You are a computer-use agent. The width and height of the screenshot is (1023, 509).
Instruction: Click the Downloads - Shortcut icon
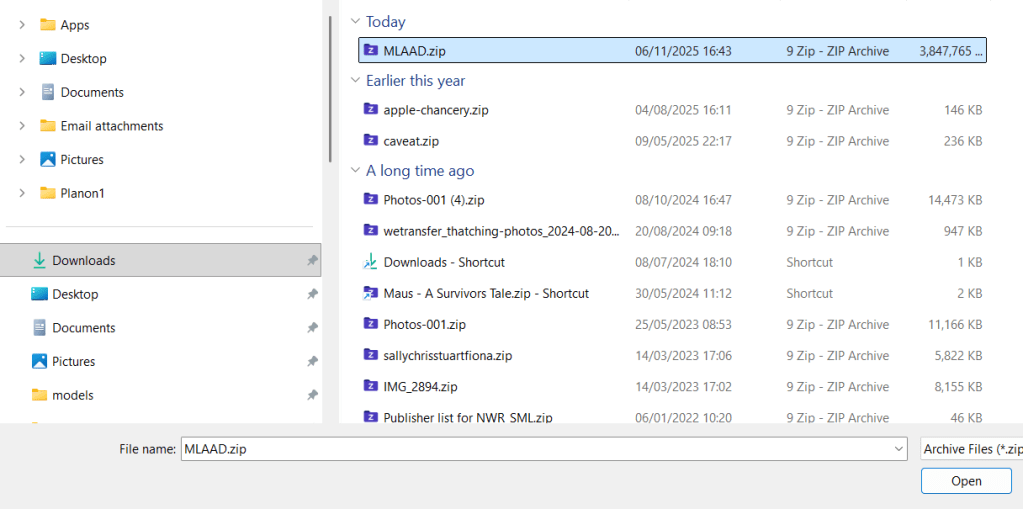(371, 262)
